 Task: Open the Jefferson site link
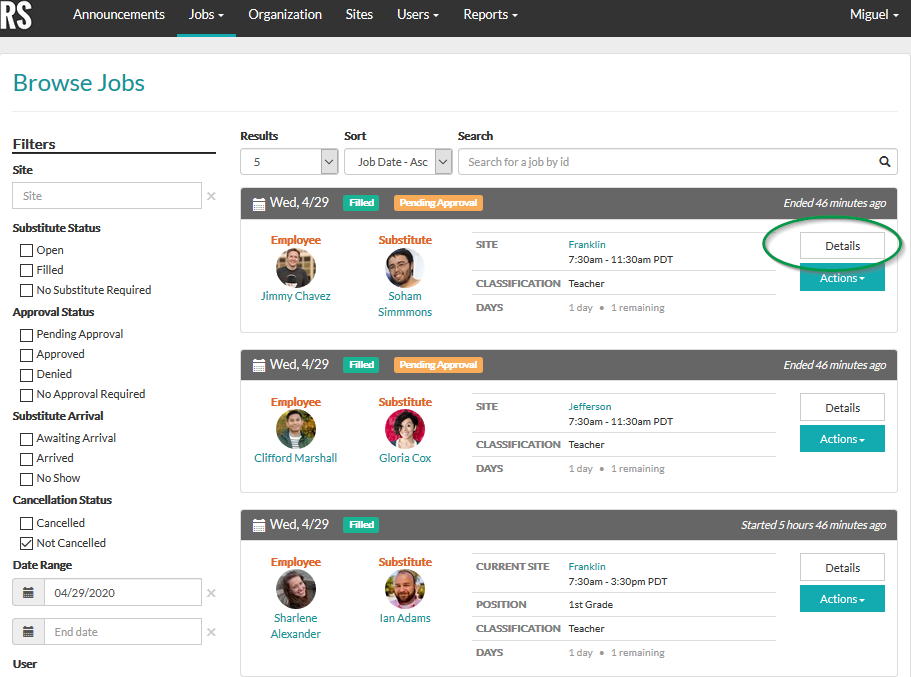[x=590, y=407]
